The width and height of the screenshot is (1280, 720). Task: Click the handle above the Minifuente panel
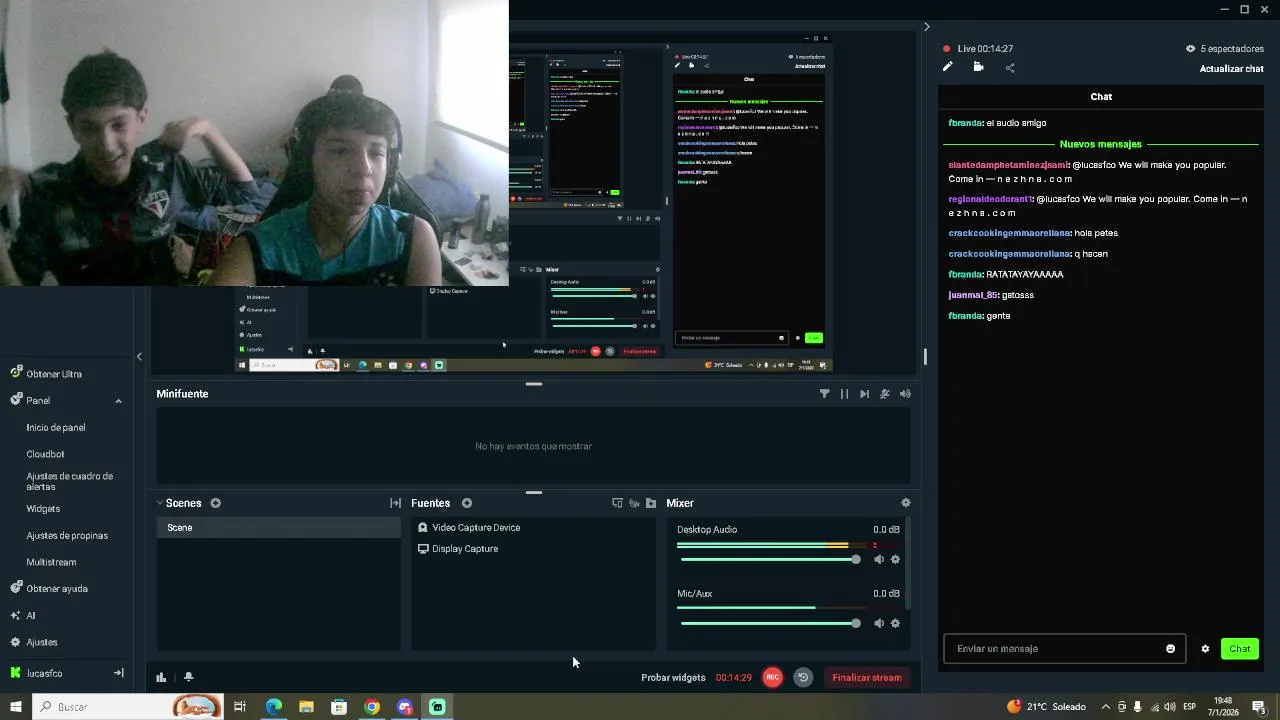(x=534, y=383)
